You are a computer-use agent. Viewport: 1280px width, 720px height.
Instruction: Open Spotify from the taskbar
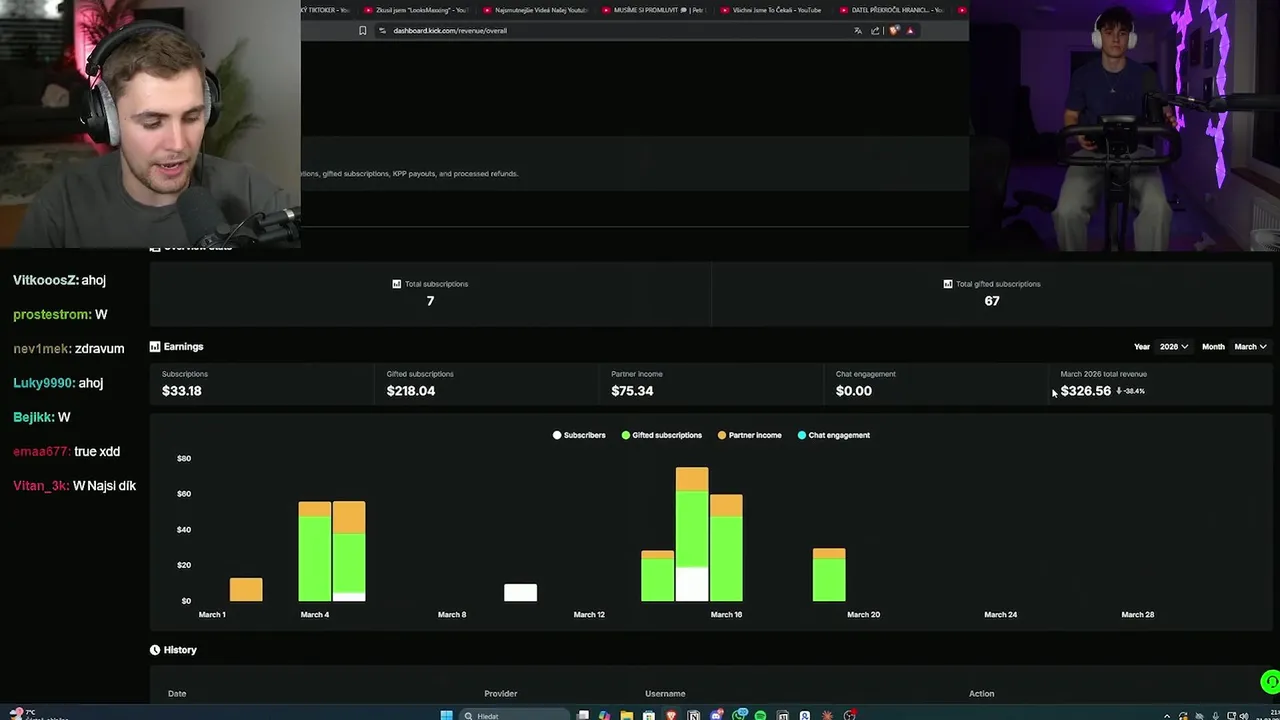760,715
